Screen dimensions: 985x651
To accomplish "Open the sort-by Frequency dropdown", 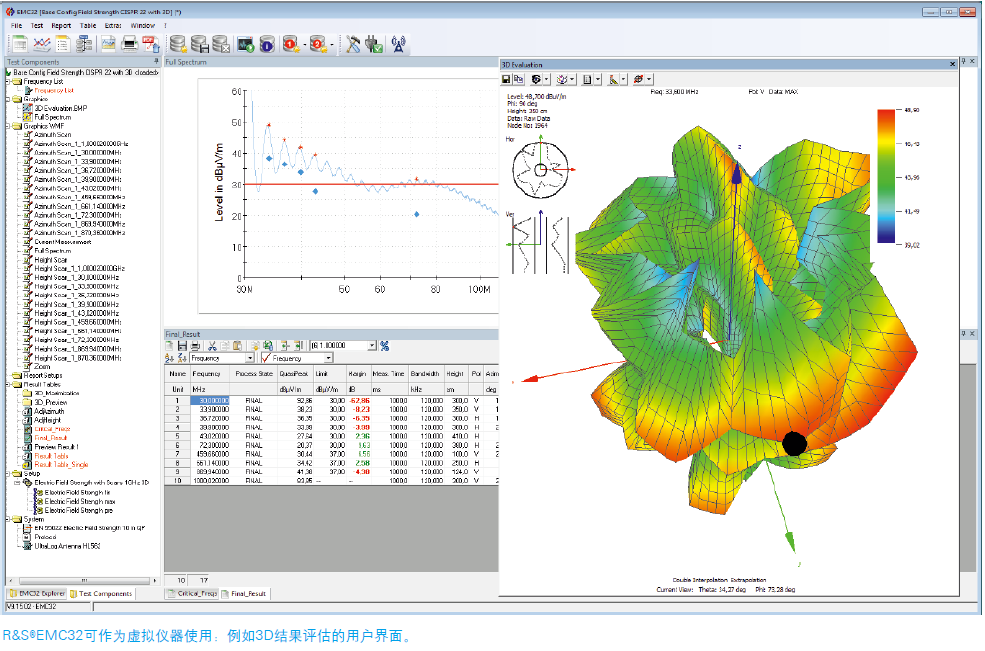I will (250, 358).
